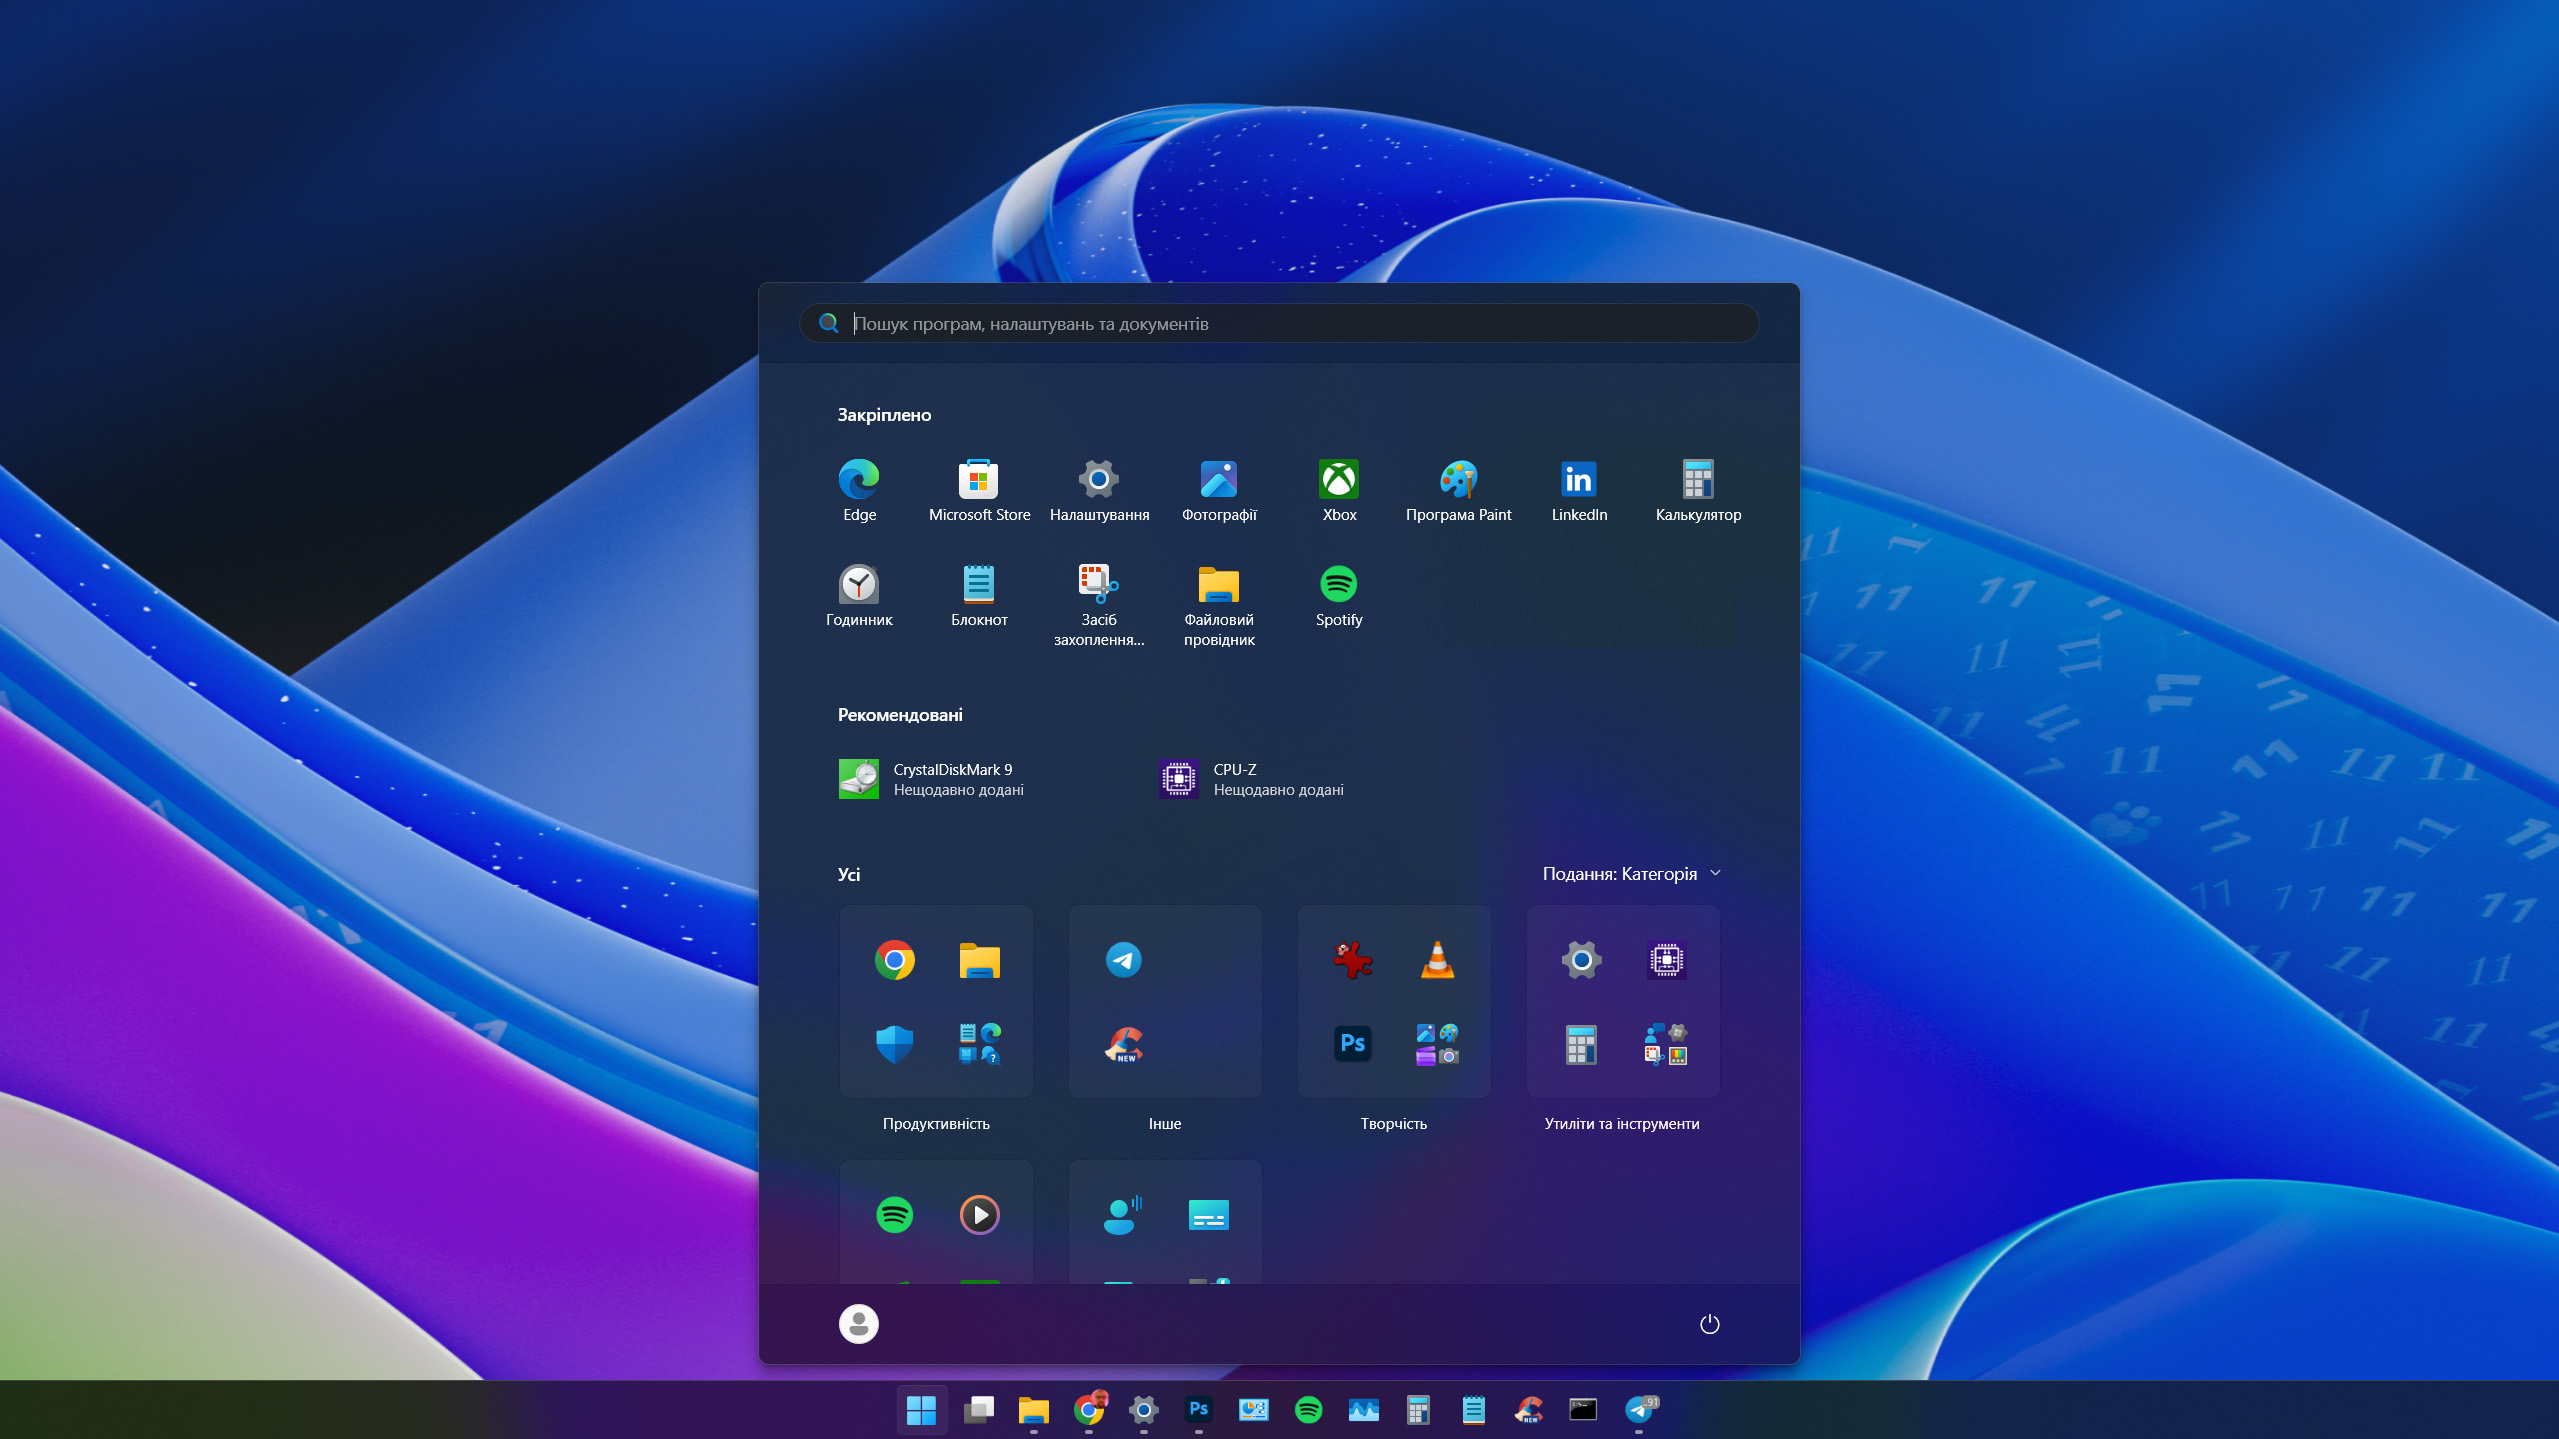Click the power button
The width and height of the screenshot is (2559, 1439).
point(1709,1323)
